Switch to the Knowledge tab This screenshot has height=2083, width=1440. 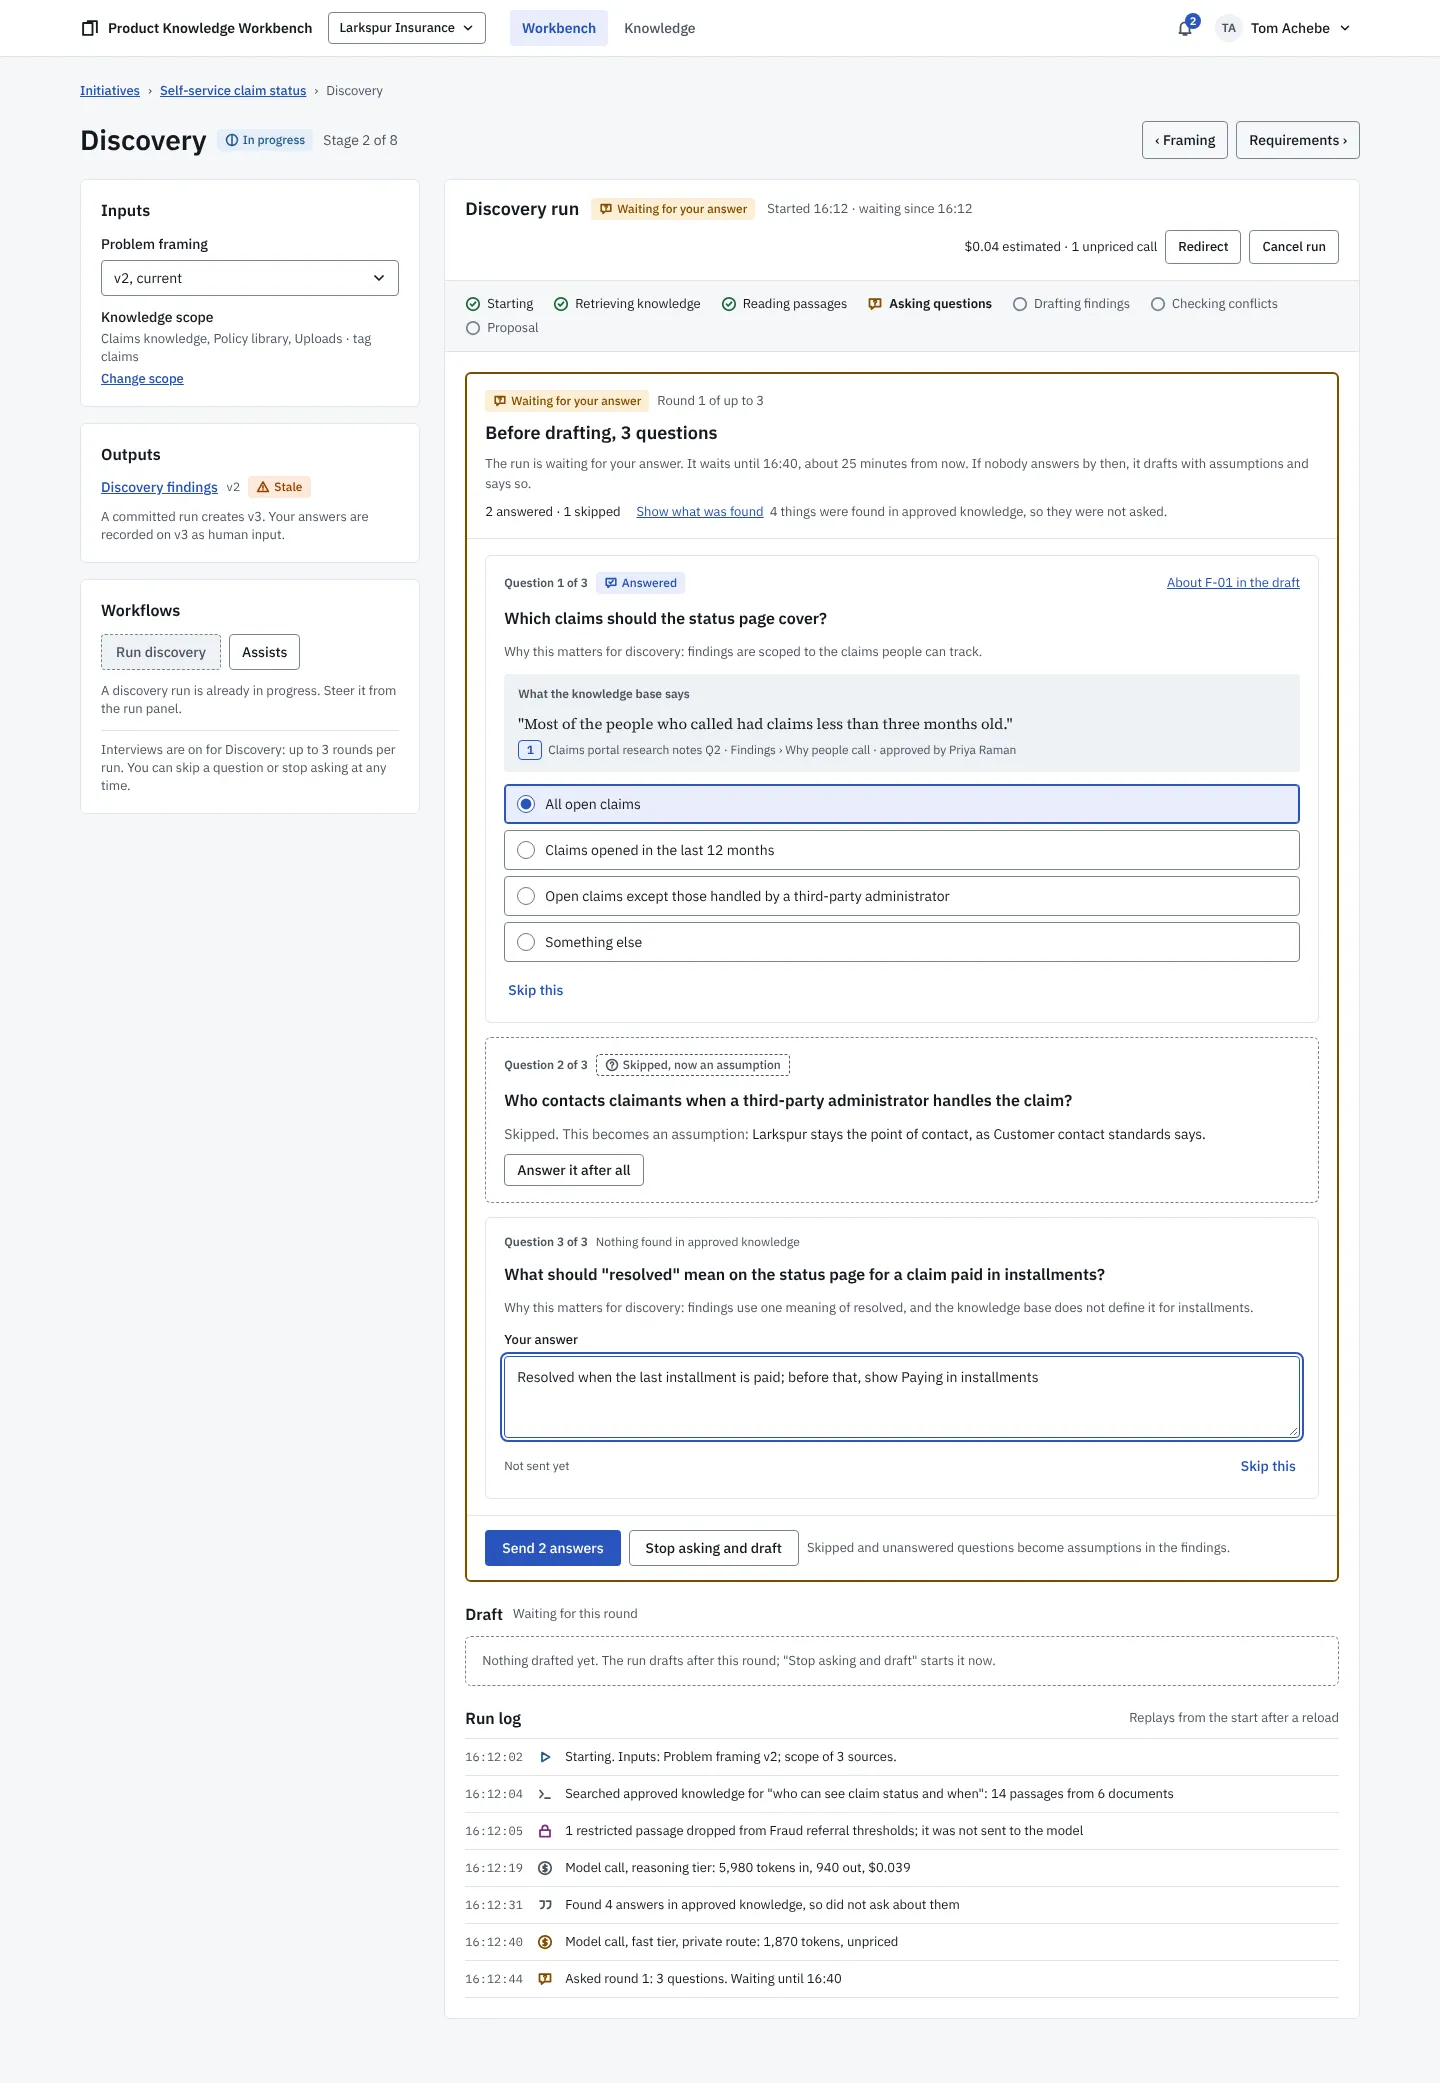[660, 28]
